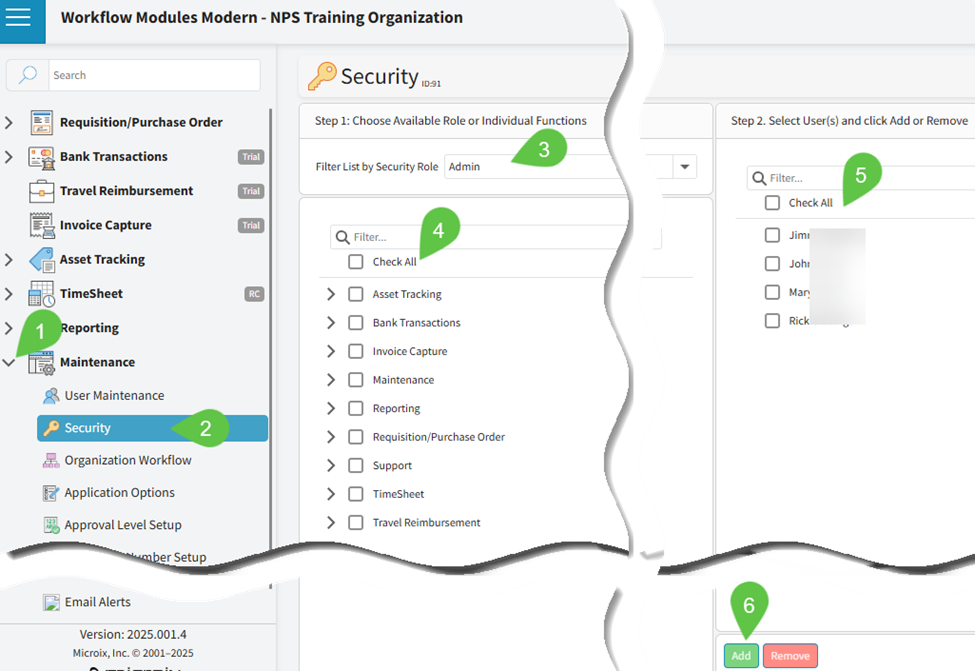
Task: Collapse the Maintenance sidebar section
Action: pos(10,363)
